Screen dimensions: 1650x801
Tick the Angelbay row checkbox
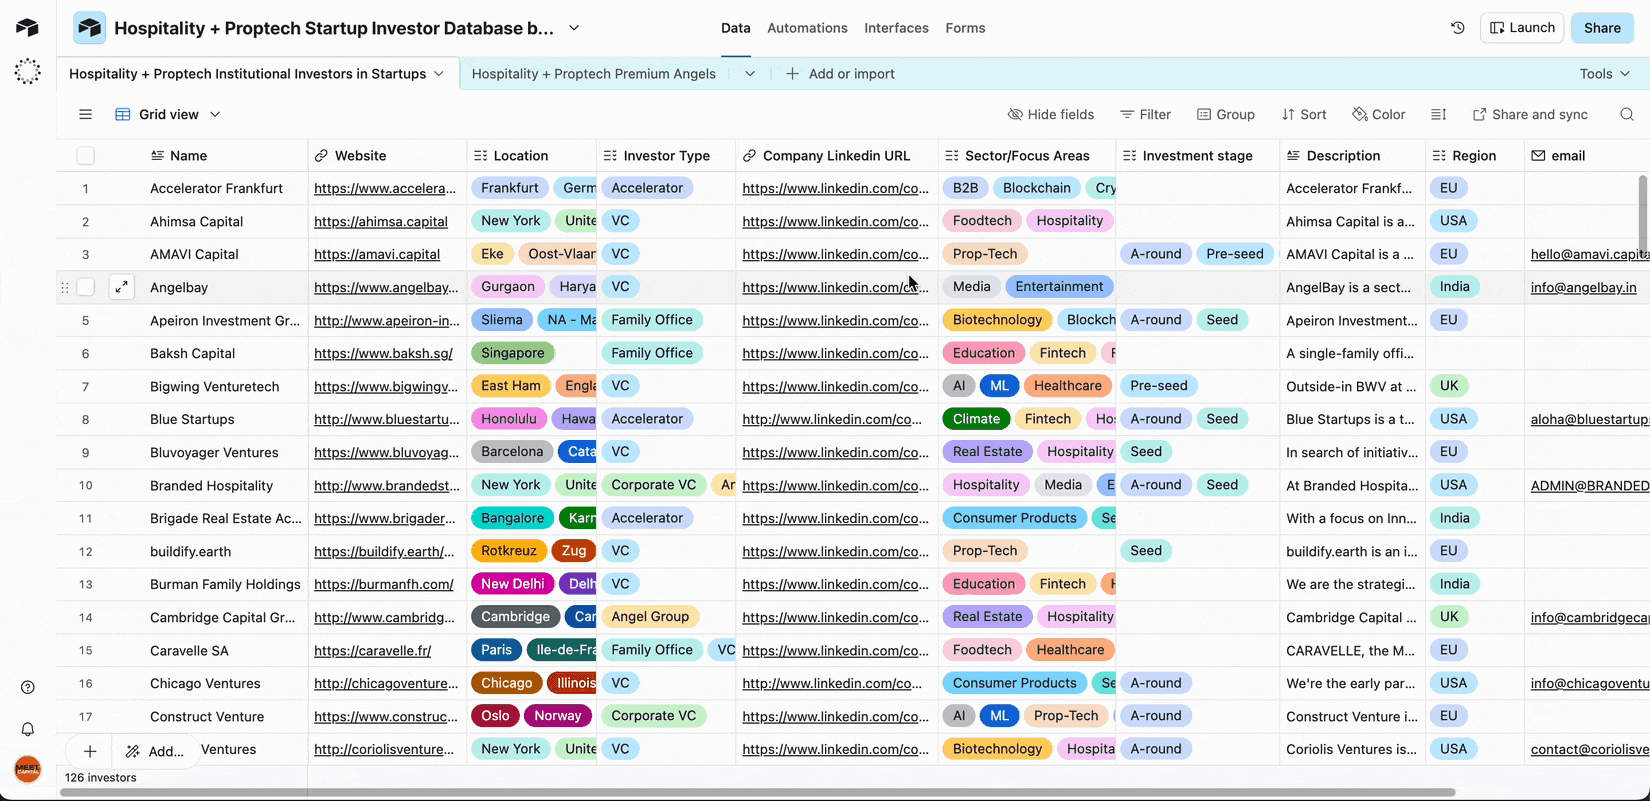coord(86,287)
